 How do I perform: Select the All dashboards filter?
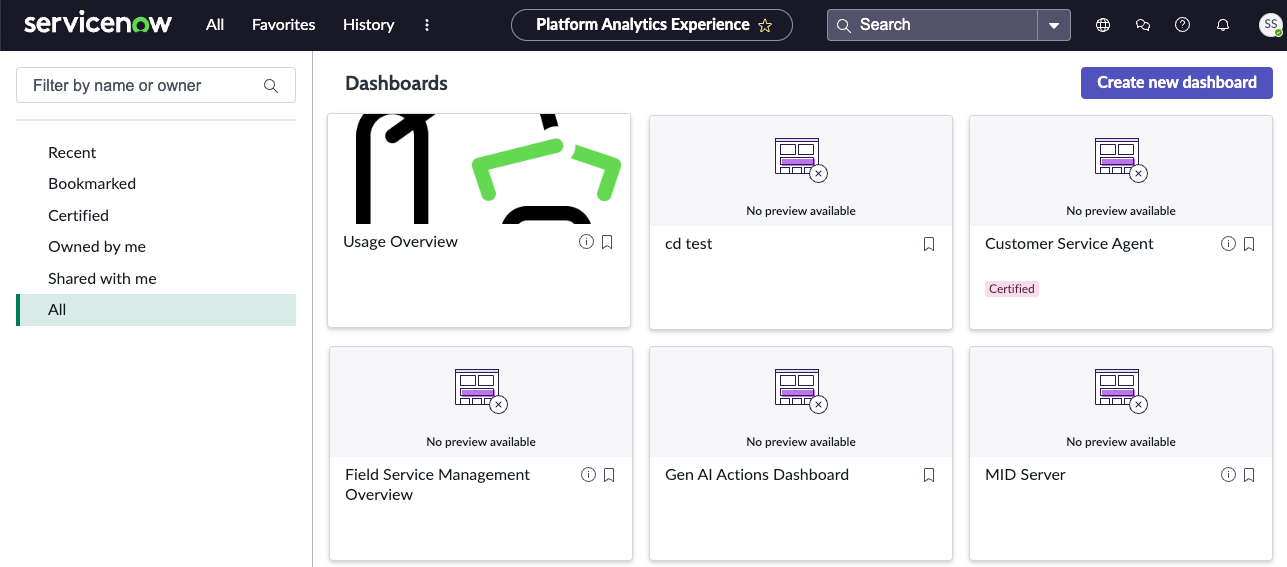click(156, 310)
